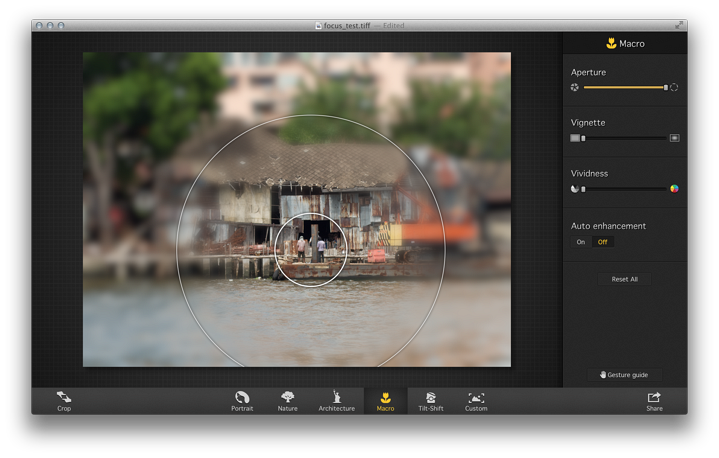
Task: Click the Edited status in title bar
Action: pos(393,26)
